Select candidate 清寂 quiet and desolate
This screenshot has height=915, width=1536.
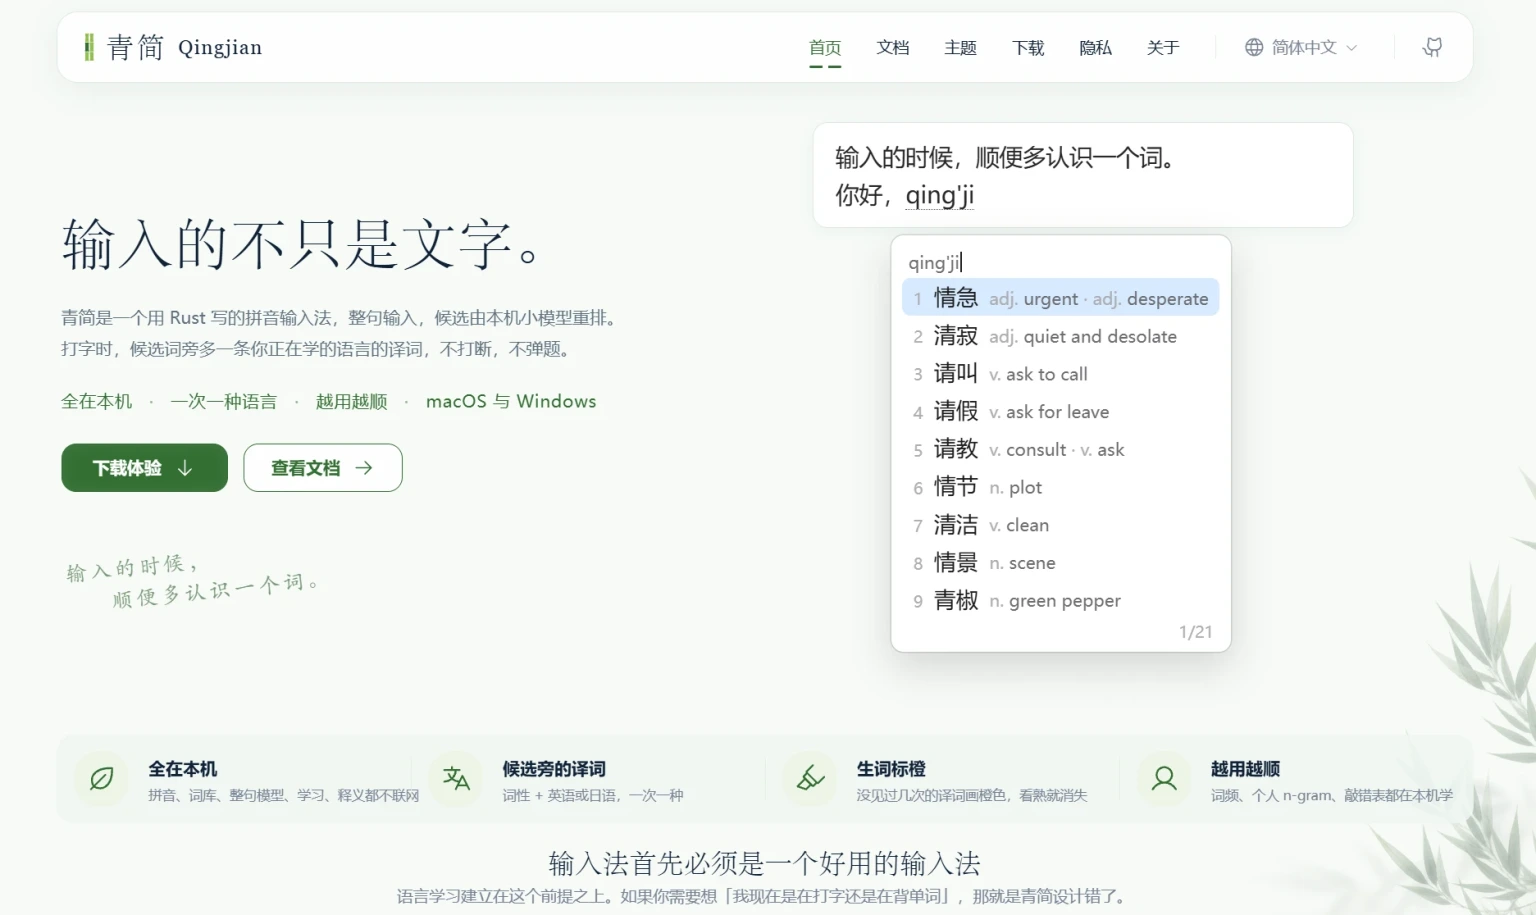1060,336
